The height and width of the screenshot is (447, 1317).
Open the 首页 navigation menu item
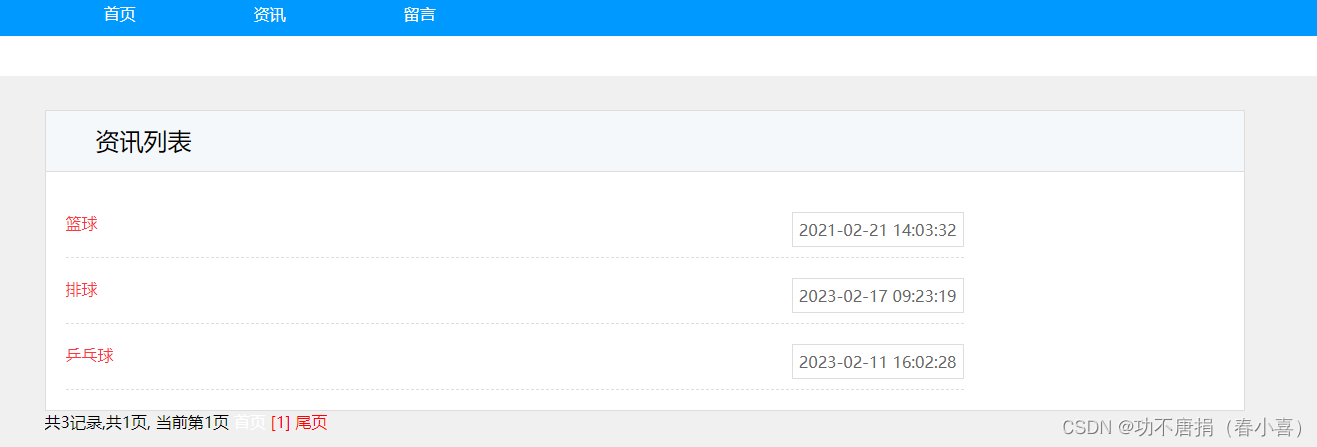pyautogui.click(x=120, y=15)
